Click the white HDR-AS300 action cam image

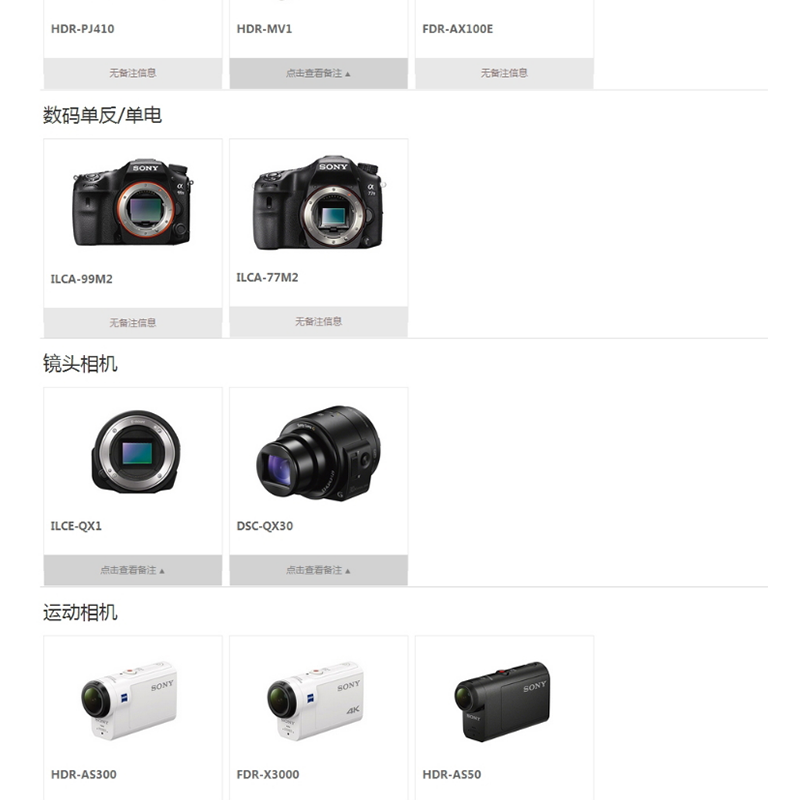[x=129, y=701]
